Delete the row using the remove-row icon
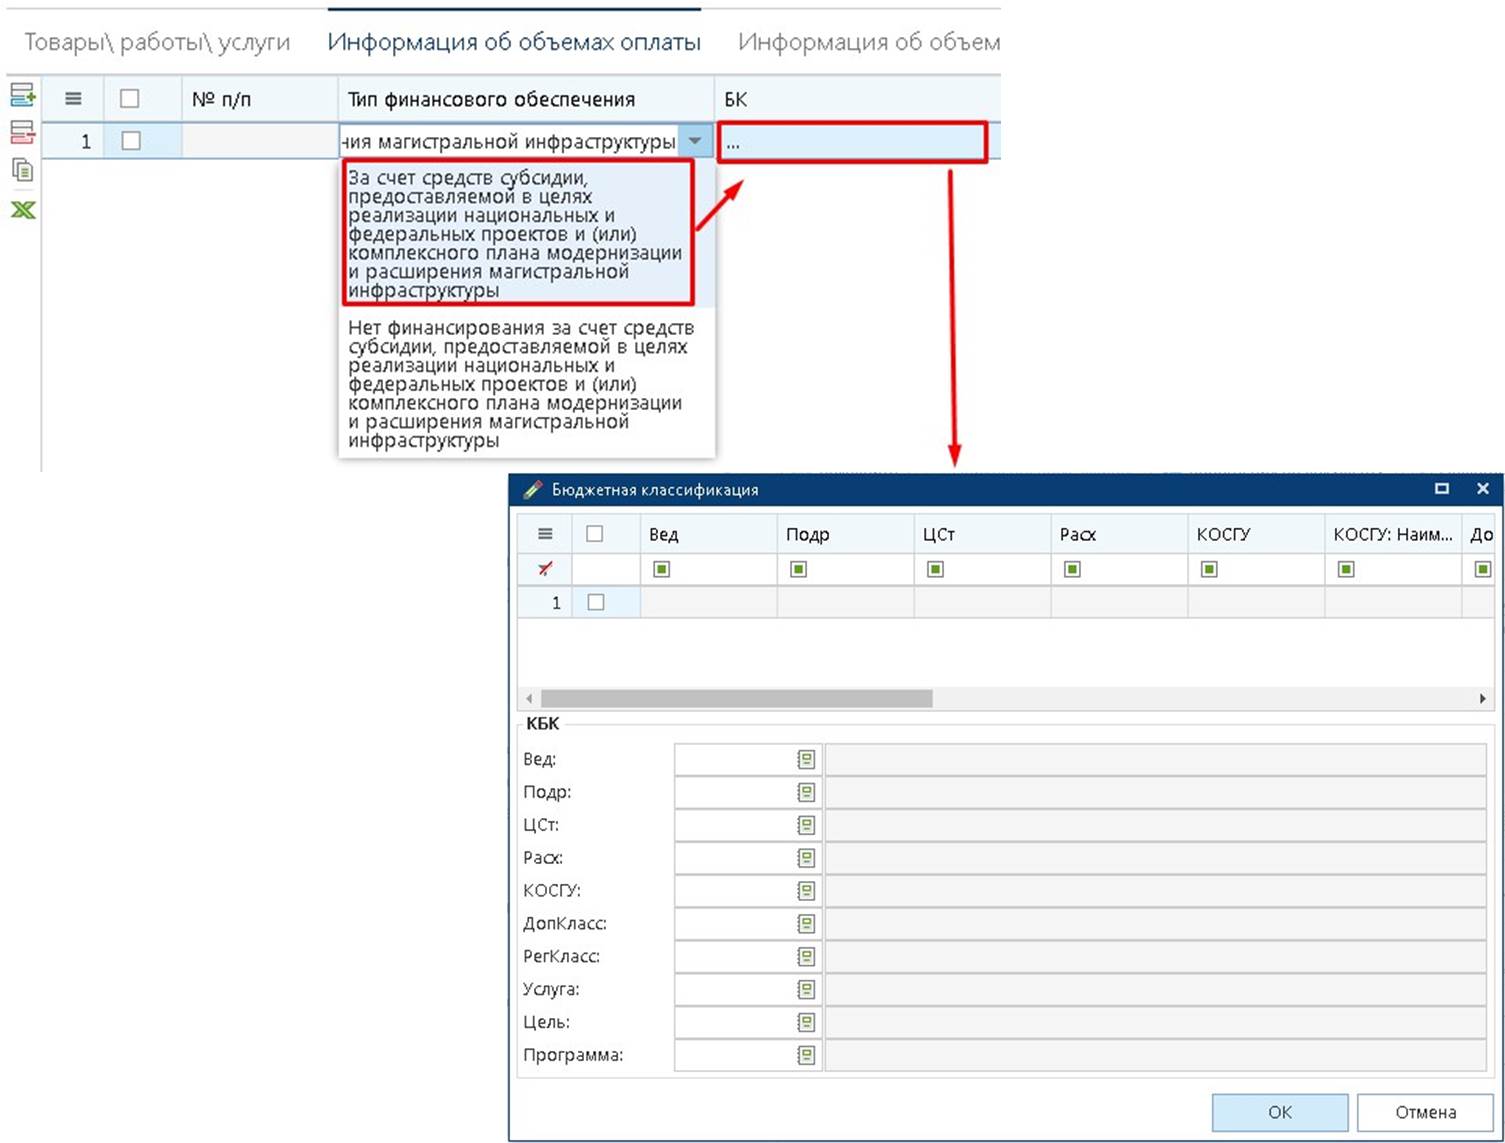The image size is (1505, 1143). coord(22,132)
